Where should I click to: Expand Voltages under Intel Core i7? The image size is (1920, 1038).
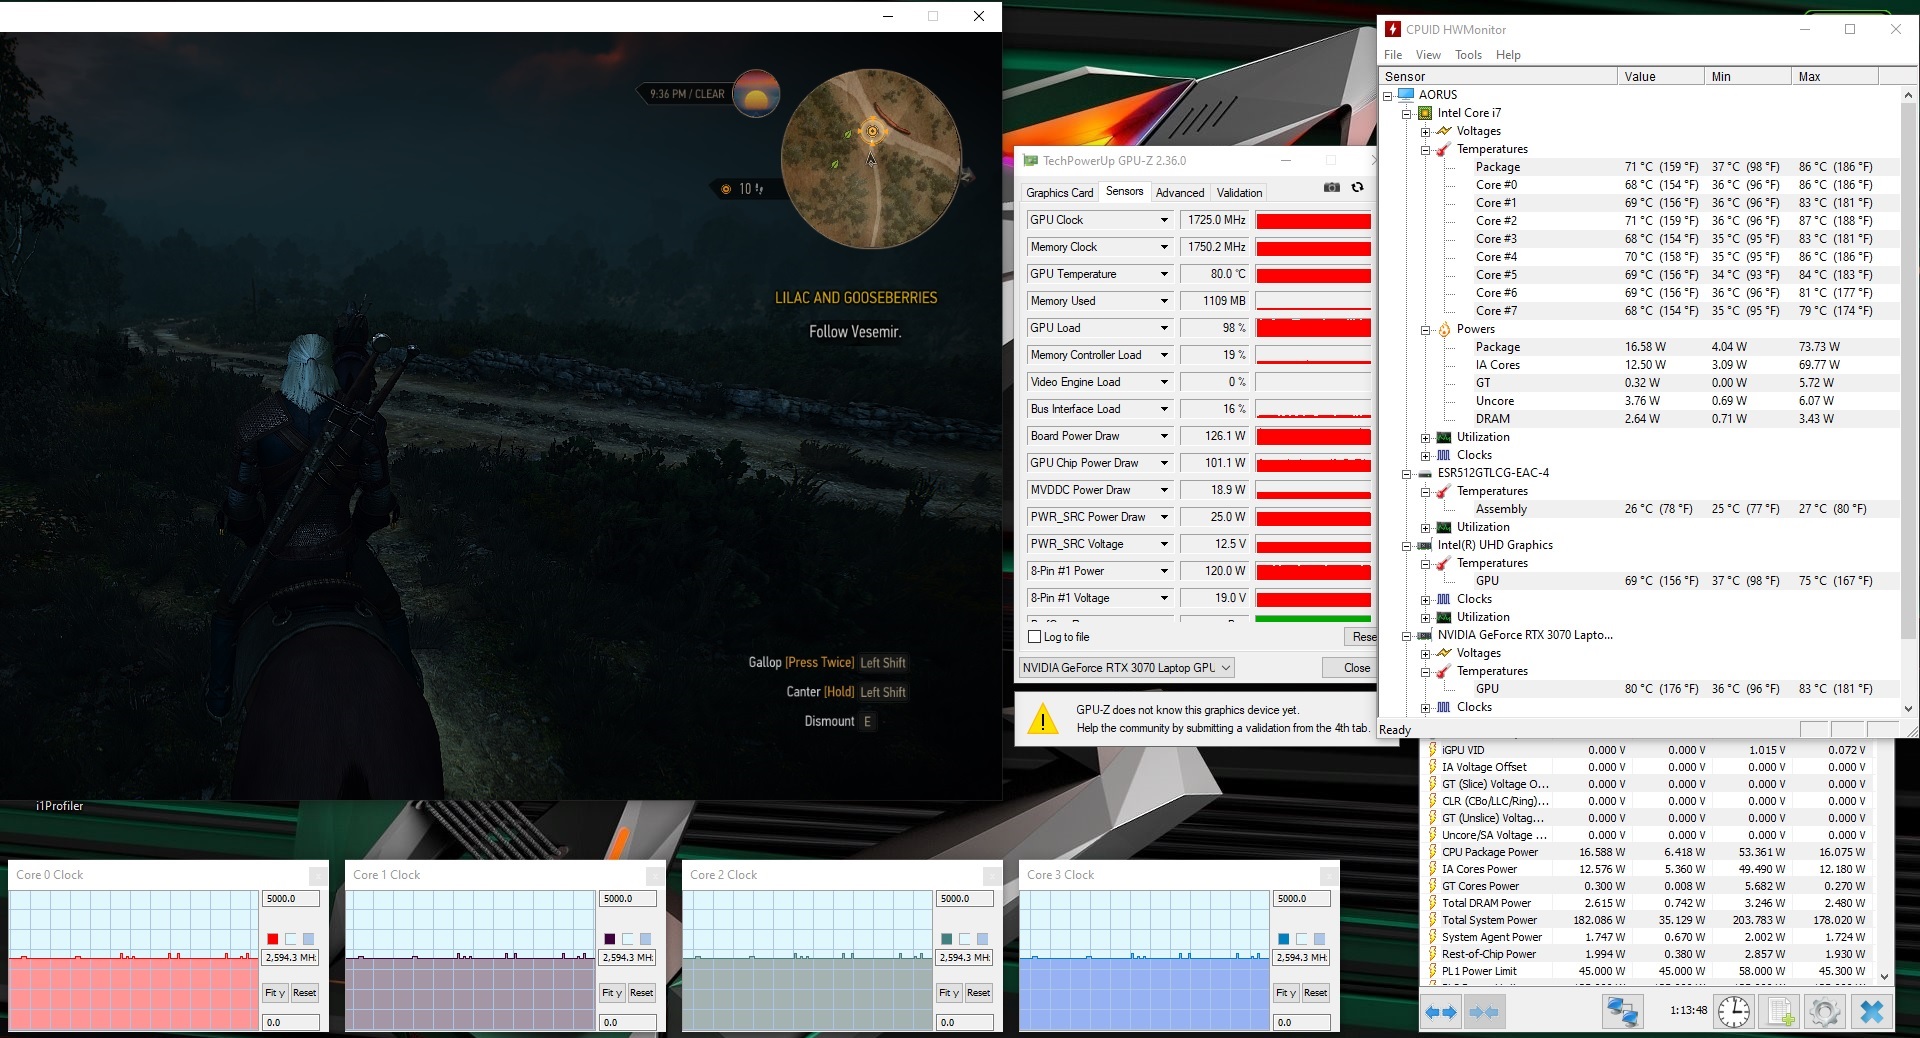(1425, 132)
